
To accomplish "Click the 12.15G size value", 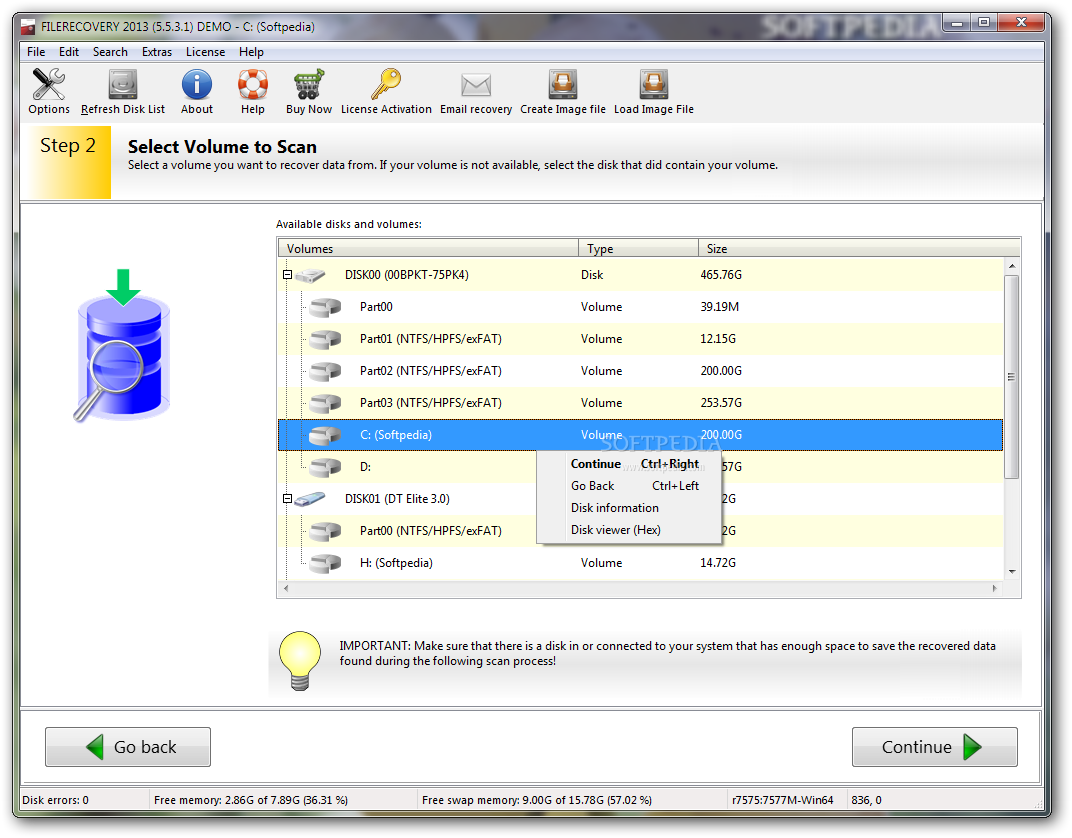I will tap(718, 339).
